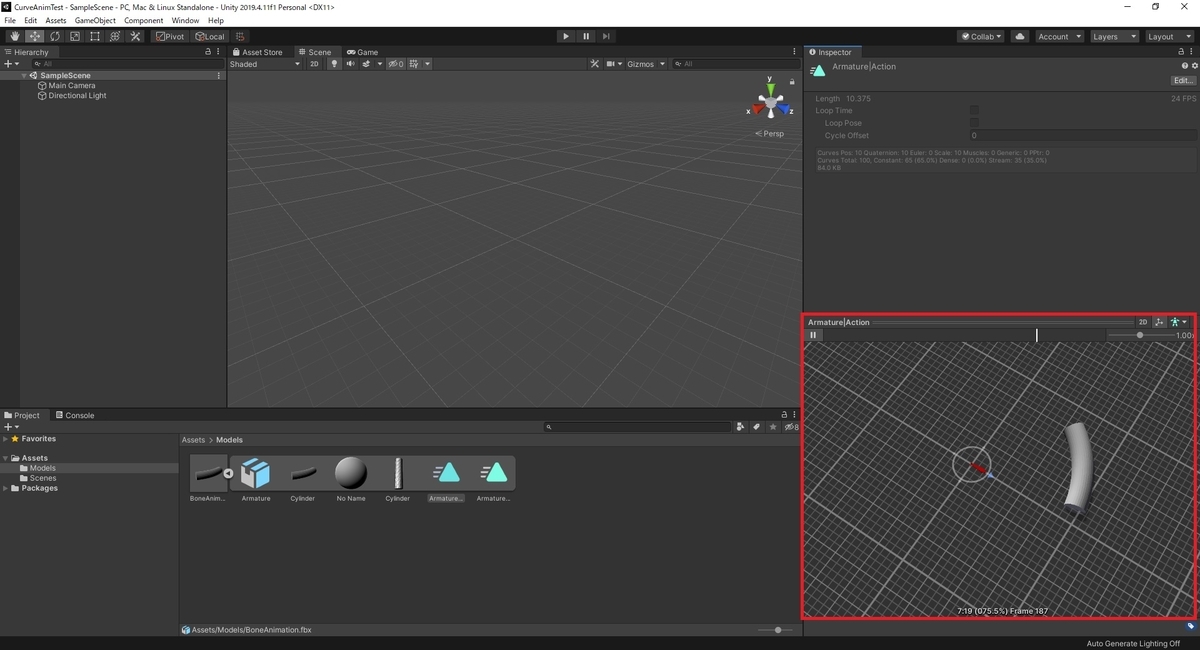The height and width of the screenshot is (650, 1200).
Task: Switch to the Asset Store tab
Action: coord(258,52)
